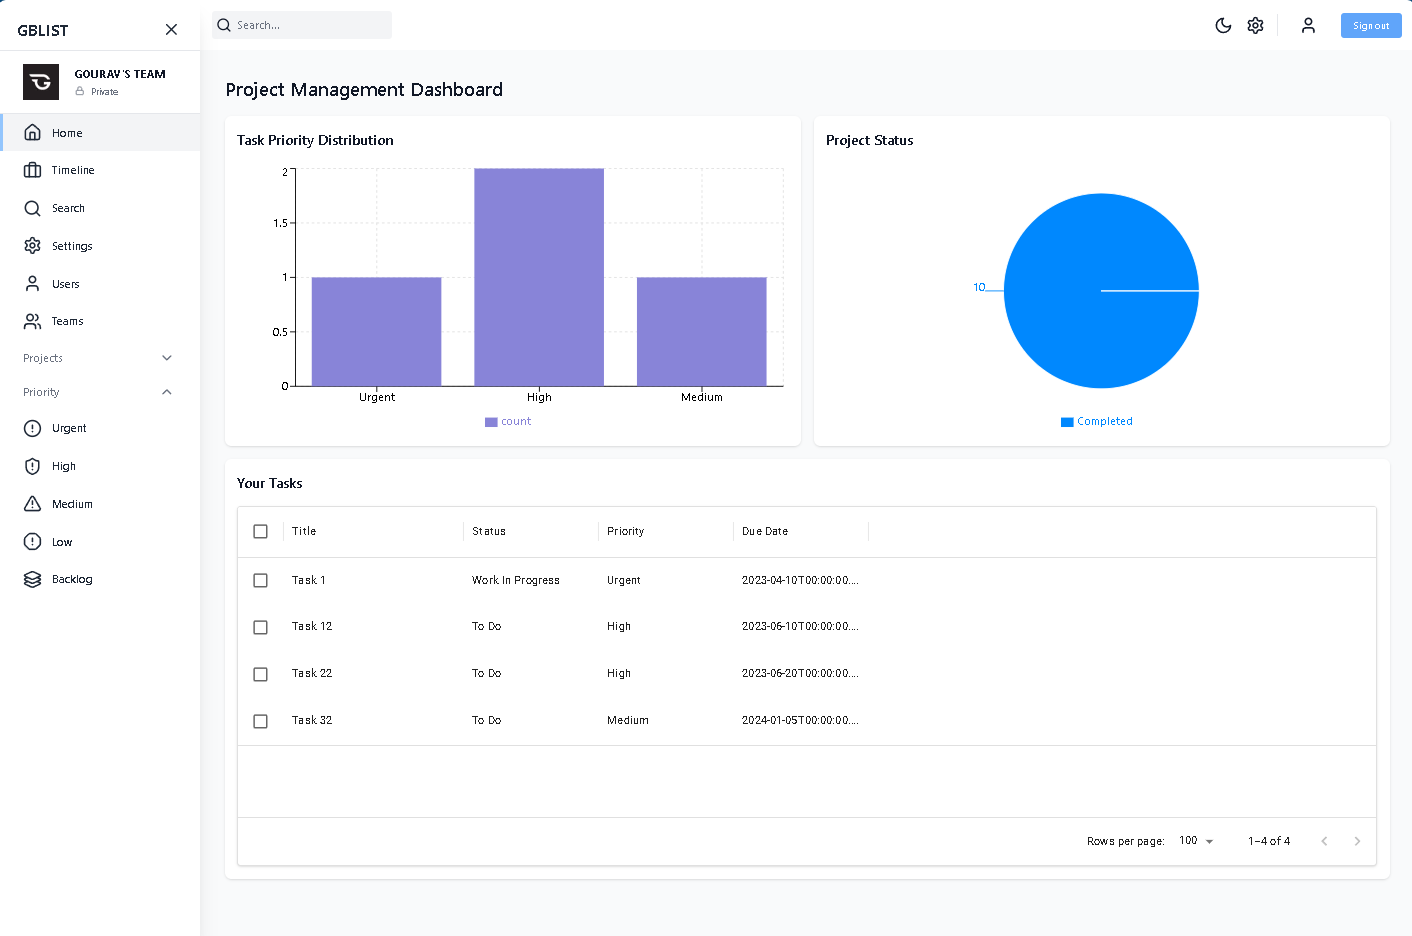This screenshot has height=936, width=1412.
Task: Click the blue Completed legend swatch
Action: pos(1067,422)
